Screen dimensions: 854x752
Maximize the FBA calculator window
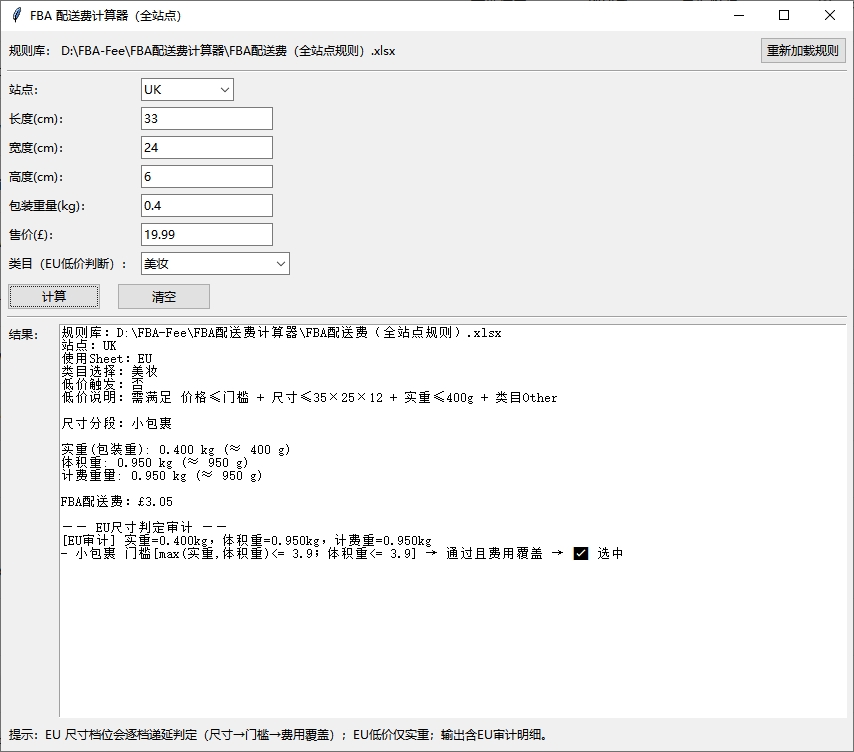pyautogui.click(x=784, y=16)
